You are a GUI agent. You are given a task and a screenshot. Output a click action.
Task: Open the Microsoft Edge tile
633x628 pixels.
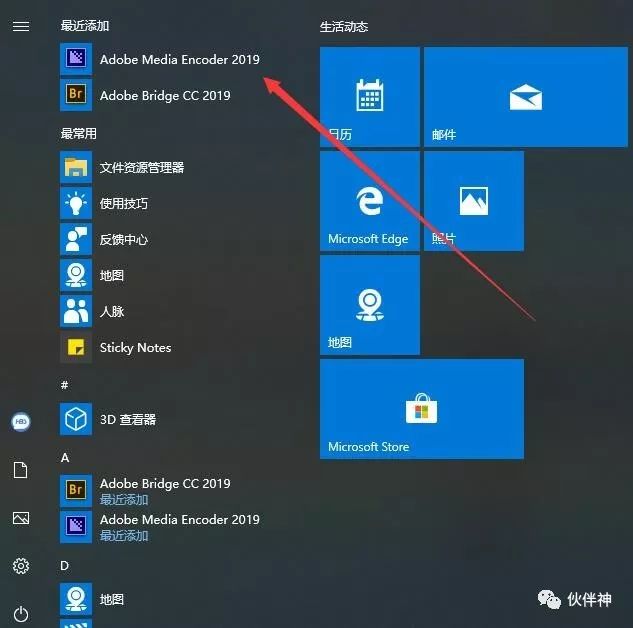[x=370, y=201]
